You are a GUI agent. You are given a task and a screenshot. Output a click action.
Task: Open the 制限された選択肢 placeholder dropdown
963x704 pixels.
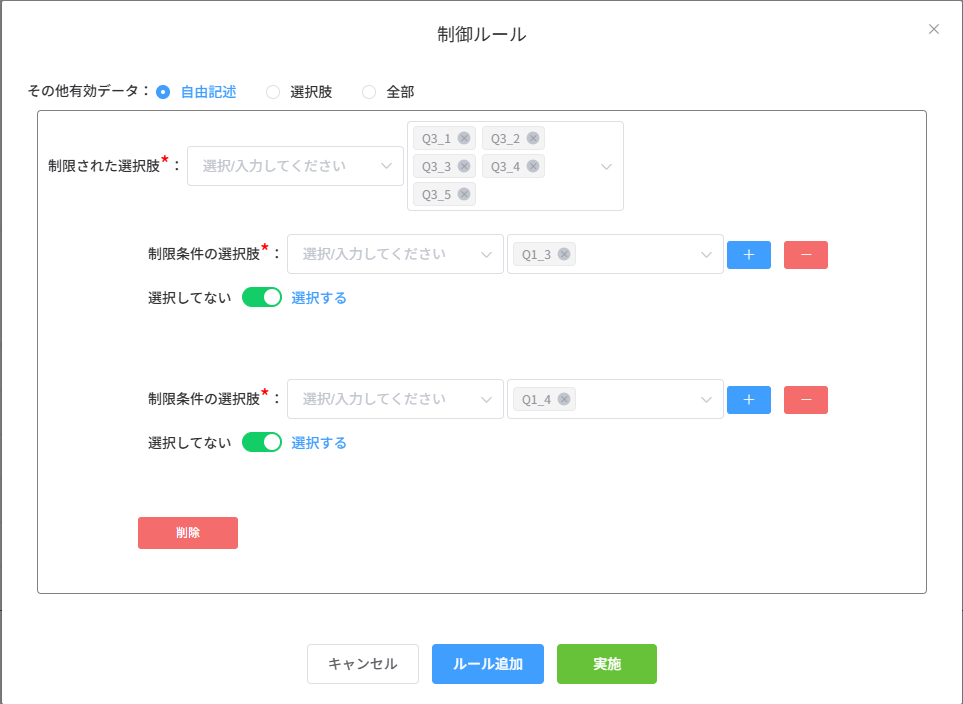coord(295,166)
